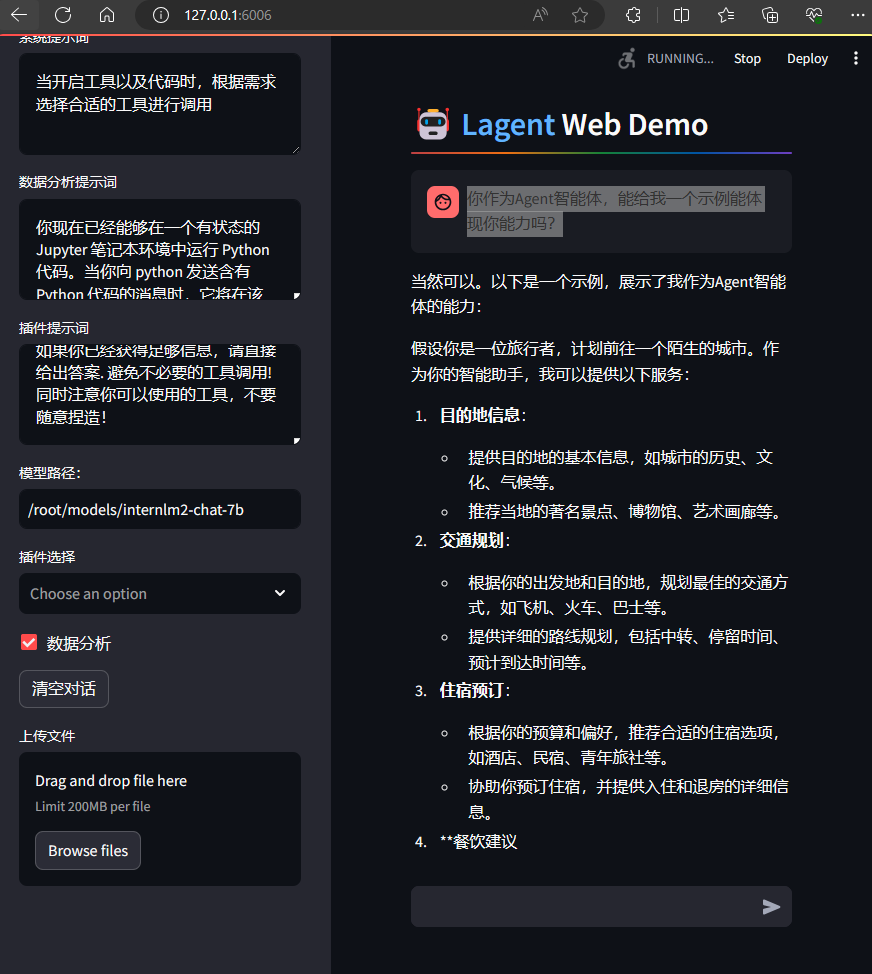
Task: Toggle the favorite star in the address bar
Action: tap(579, 15)
